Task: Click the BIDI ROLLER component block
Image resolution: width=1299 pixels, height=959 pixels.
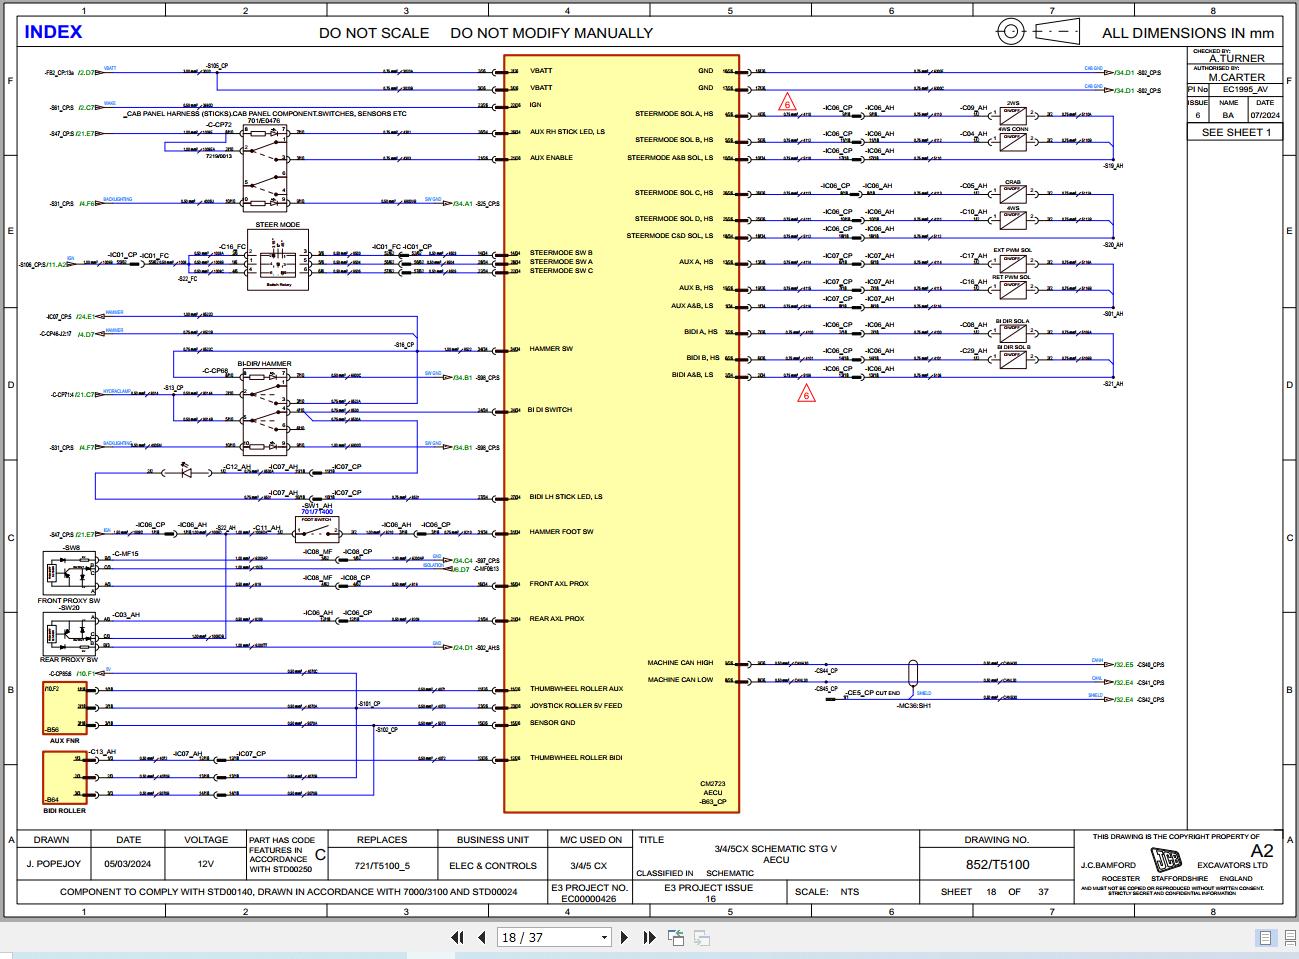Action: pos(64,777)
